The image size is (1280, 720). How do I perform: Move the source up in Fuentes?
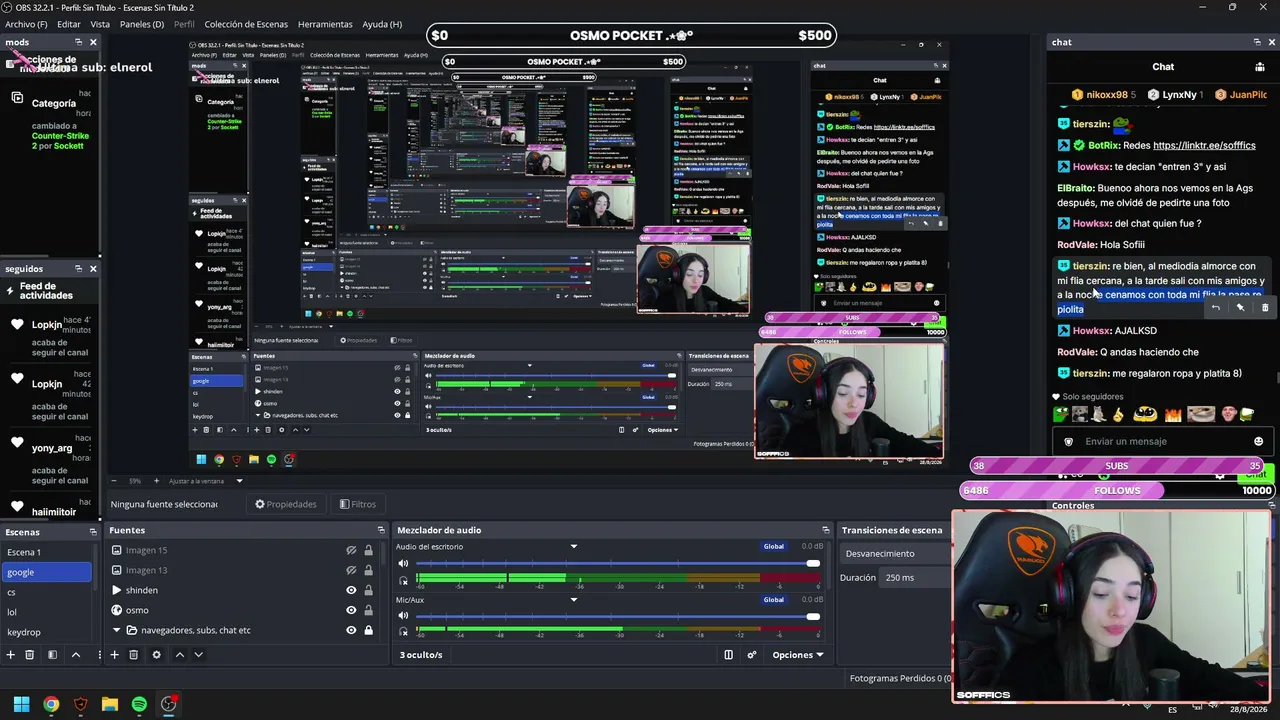tap(180, 655)
